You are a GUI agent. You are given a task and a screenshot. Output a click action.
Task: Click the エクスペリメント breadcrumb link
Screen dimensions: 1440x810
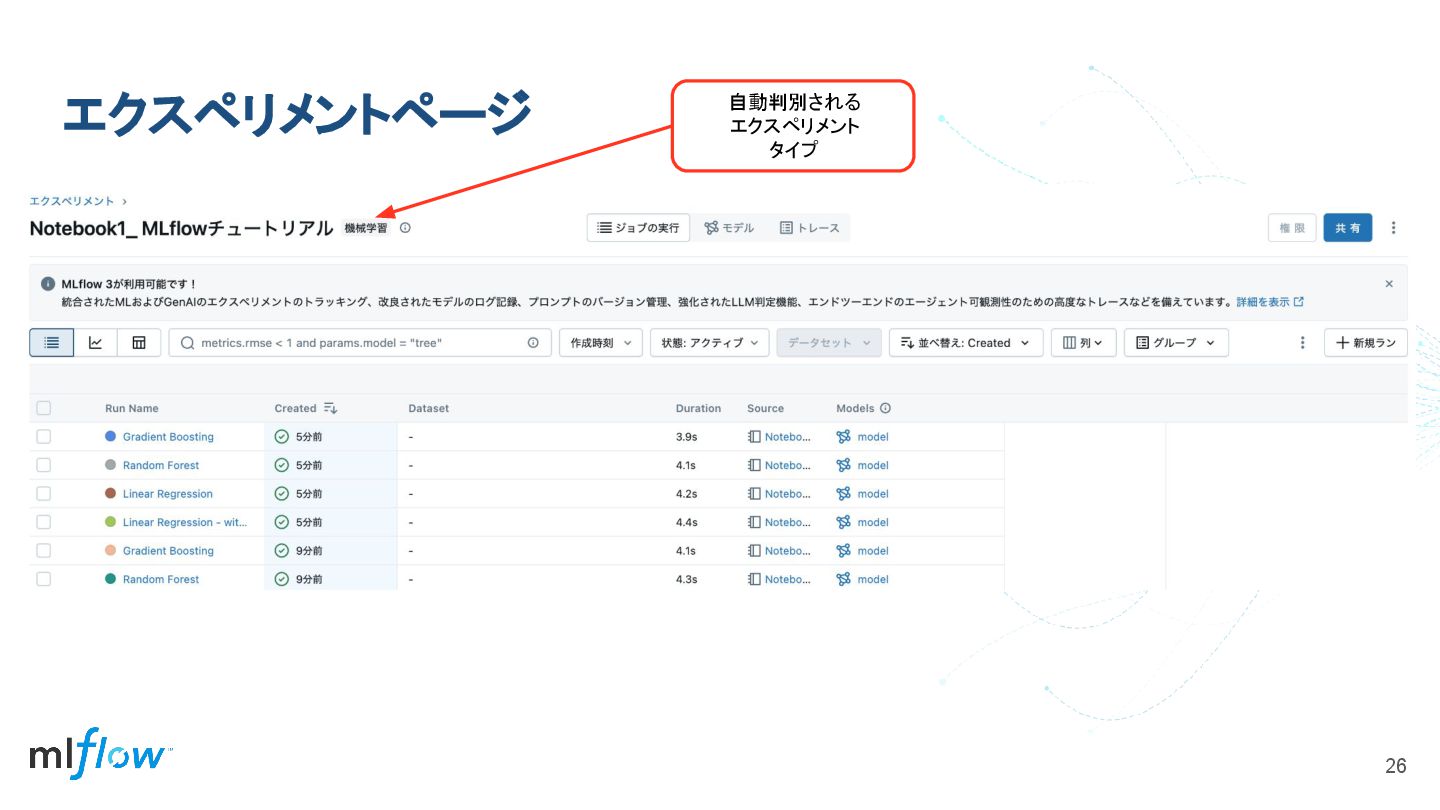pyautogui.click(x=72, y=201)
